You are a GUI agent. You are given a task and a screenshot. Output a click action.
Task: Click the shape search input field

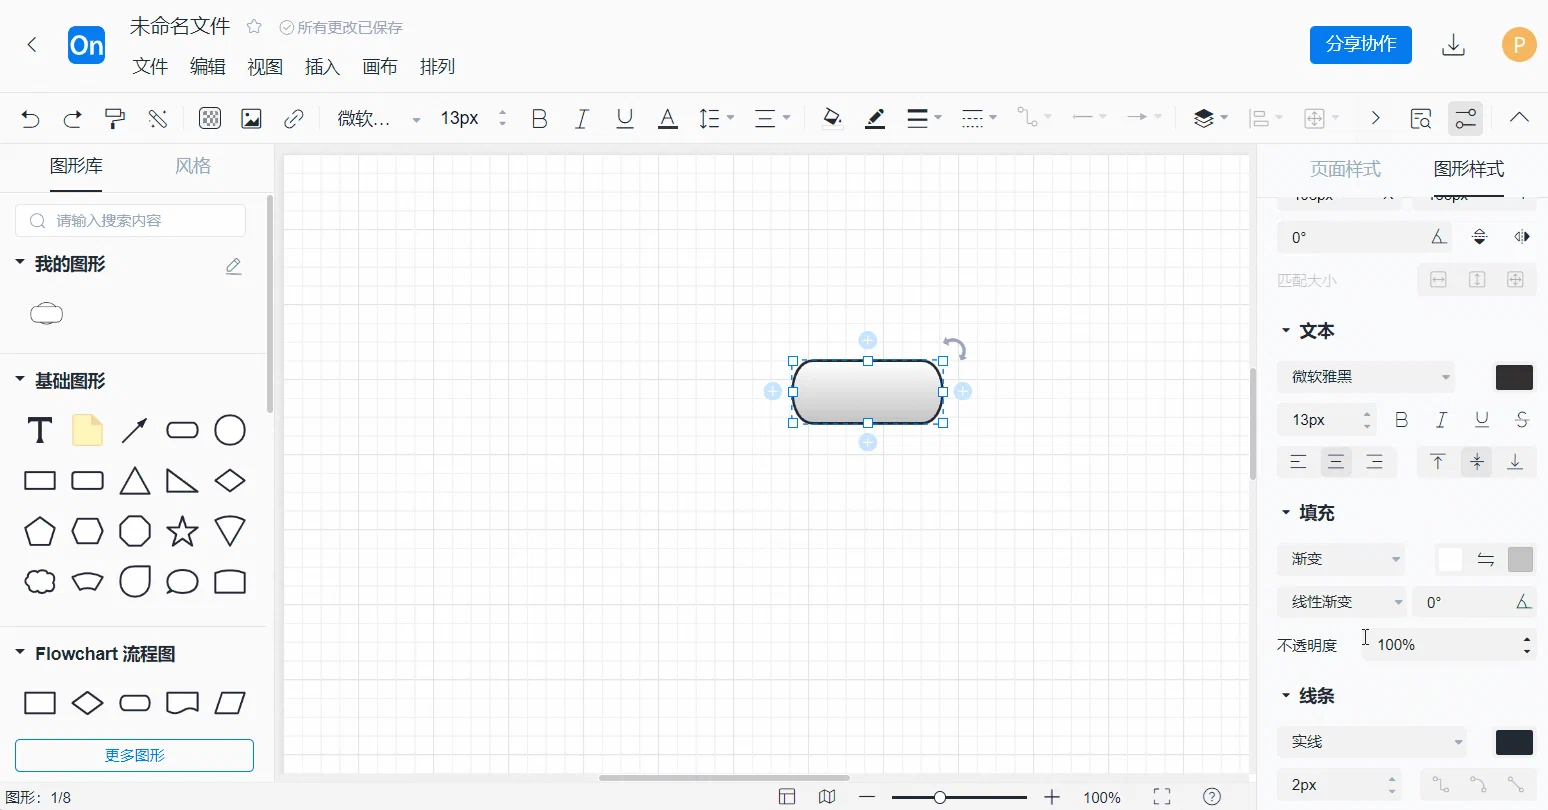coord(131,221)
